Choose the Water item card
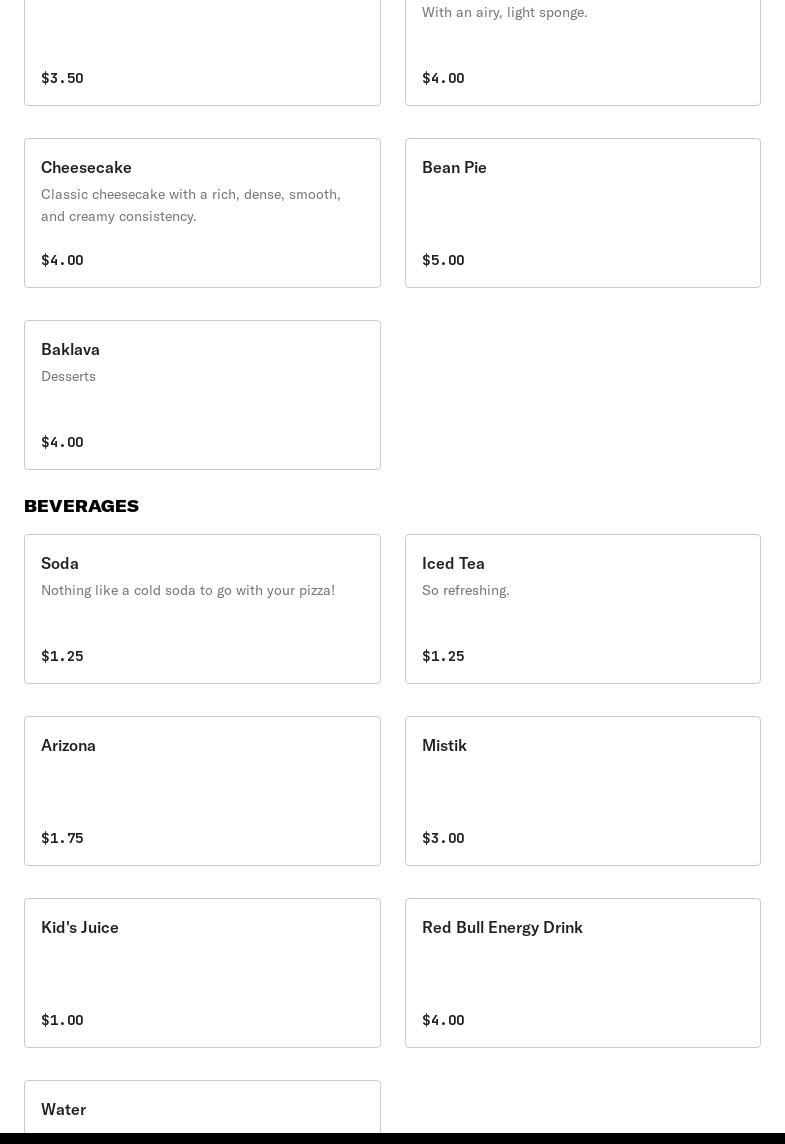The height and width of the screenshot is (1144, 785). coord(202,1108)
